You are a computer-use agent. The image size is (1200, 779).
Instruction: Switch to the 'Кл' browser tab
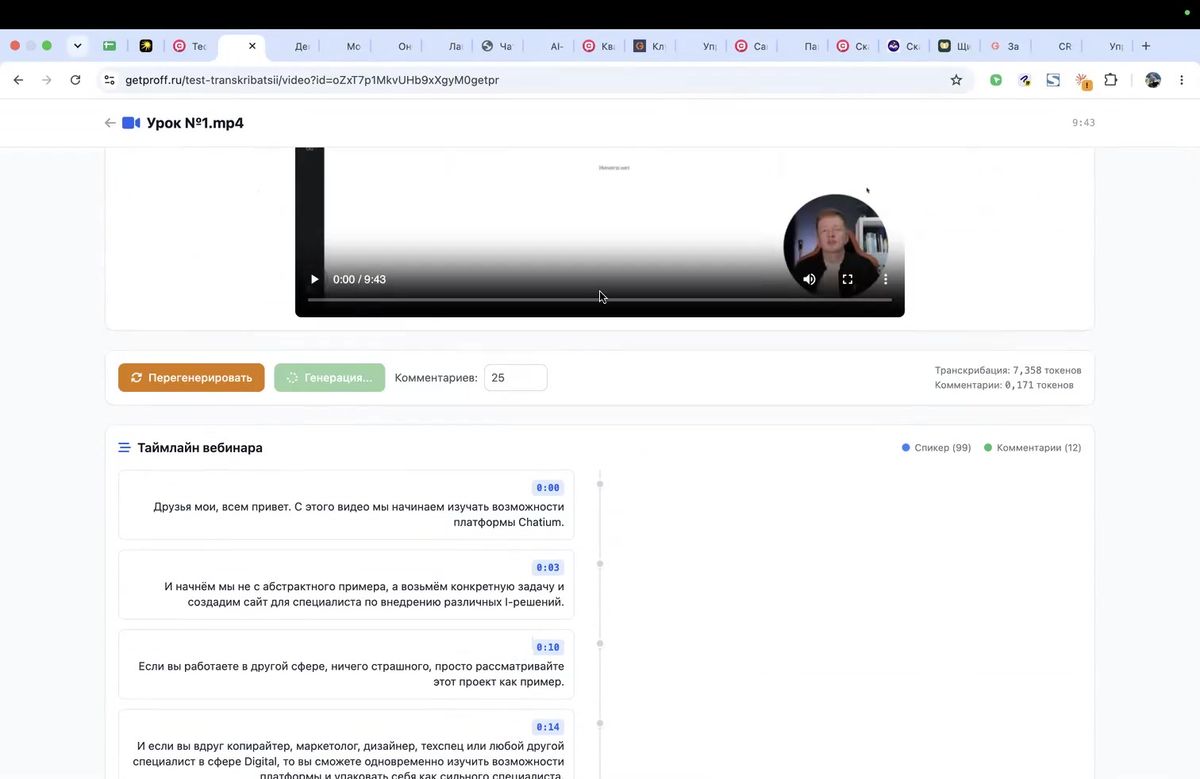650,46
